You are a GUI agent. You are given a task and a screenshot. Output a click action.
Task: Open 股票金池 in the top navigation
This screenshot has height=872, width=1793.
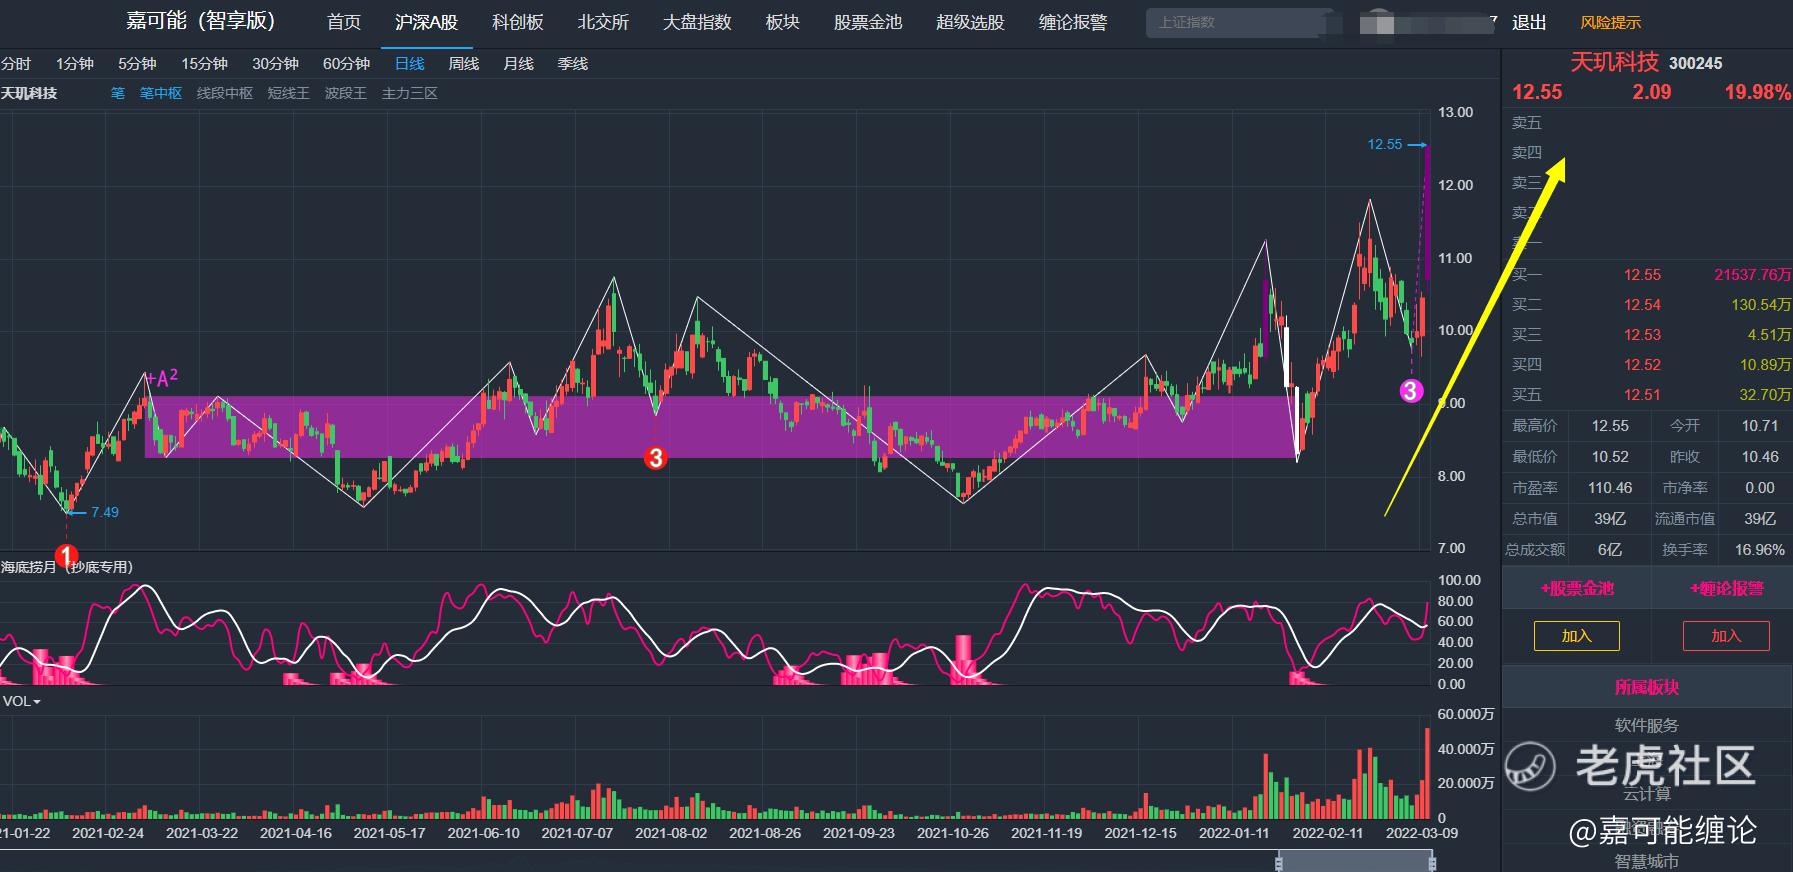868,22
